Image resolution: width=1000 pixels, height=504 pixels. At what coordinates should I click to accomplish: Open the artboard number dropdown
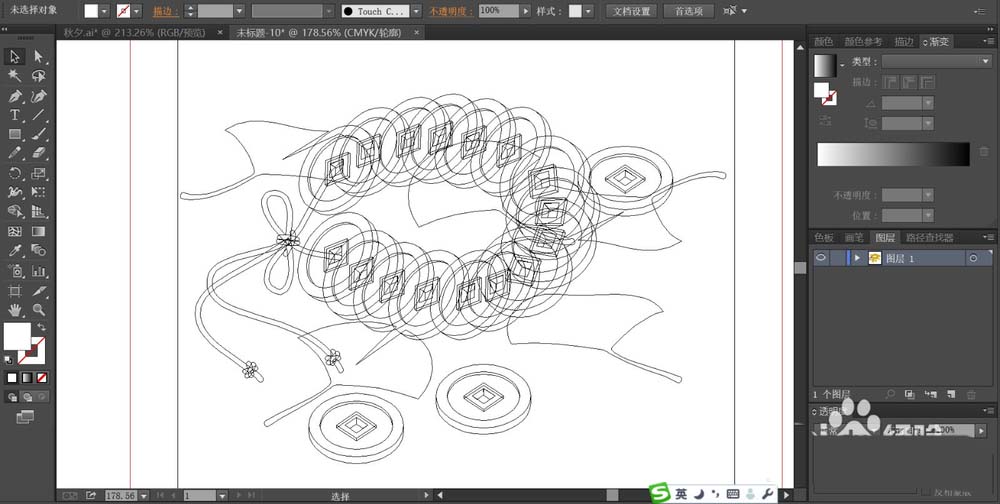pos(222,496)
